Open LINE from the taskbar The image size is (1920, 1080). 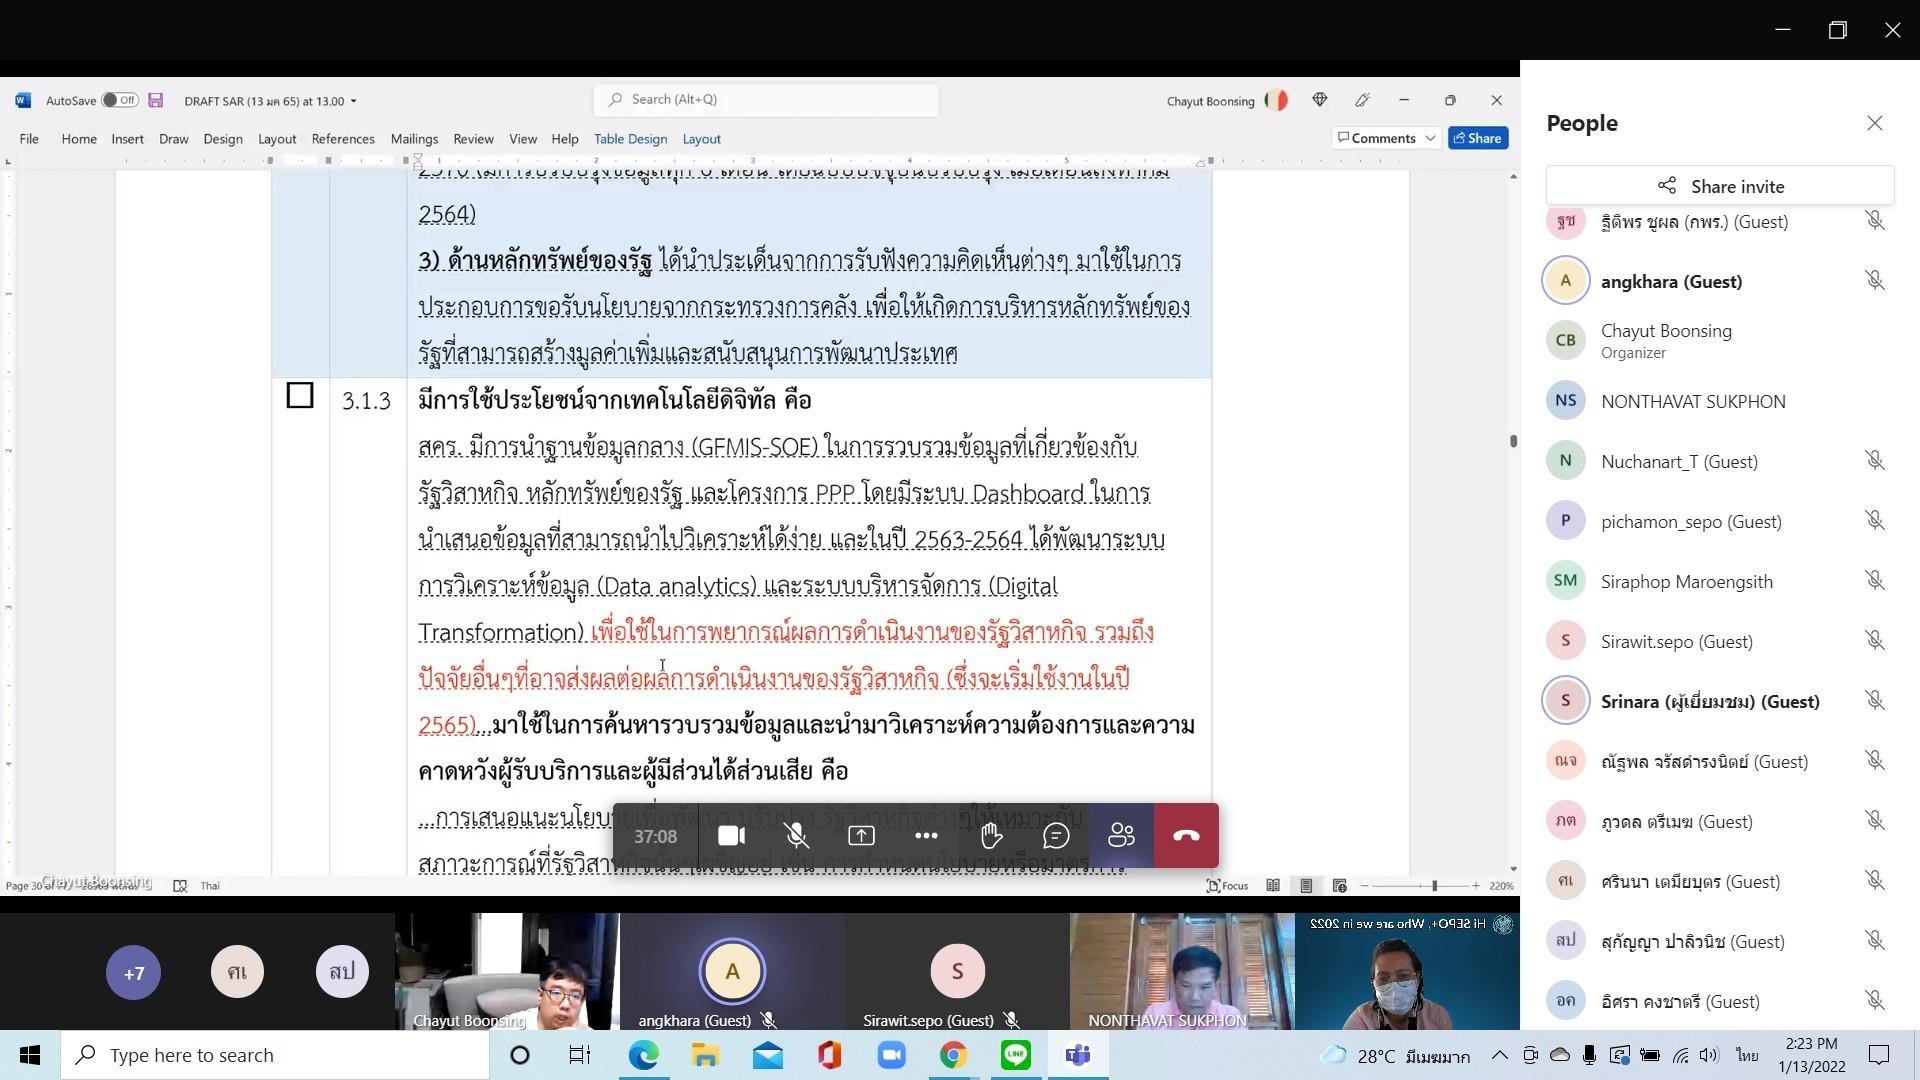click(x=1015, y=1055)
